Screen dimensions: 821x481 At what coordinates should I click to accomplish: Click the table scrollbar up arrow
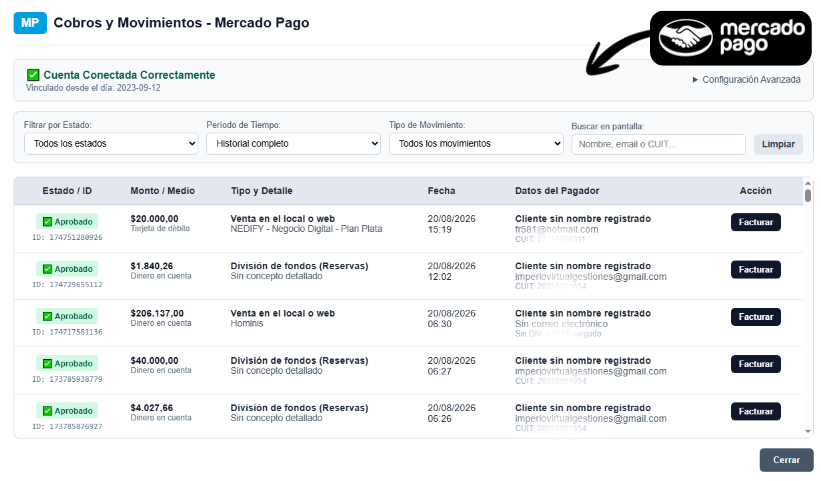pyautogui.click(x=808, y=183)
